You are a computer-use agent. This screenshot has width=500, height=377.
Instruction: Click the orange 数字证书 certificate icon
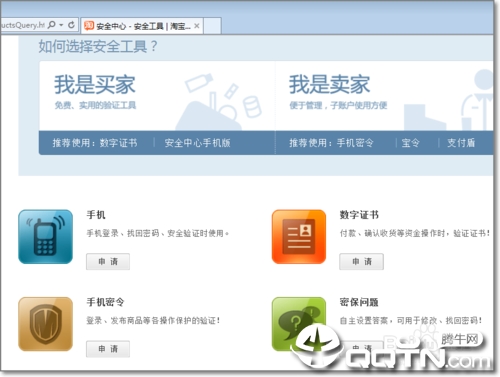click(299, 237)
